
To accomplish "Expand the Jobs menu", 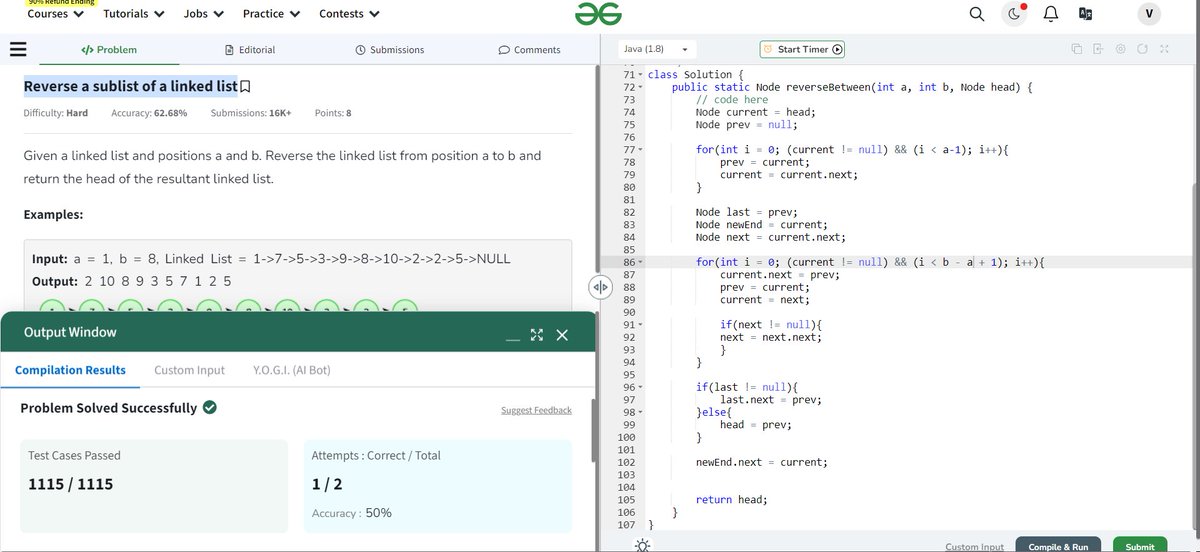I will [x=203, y=14].
